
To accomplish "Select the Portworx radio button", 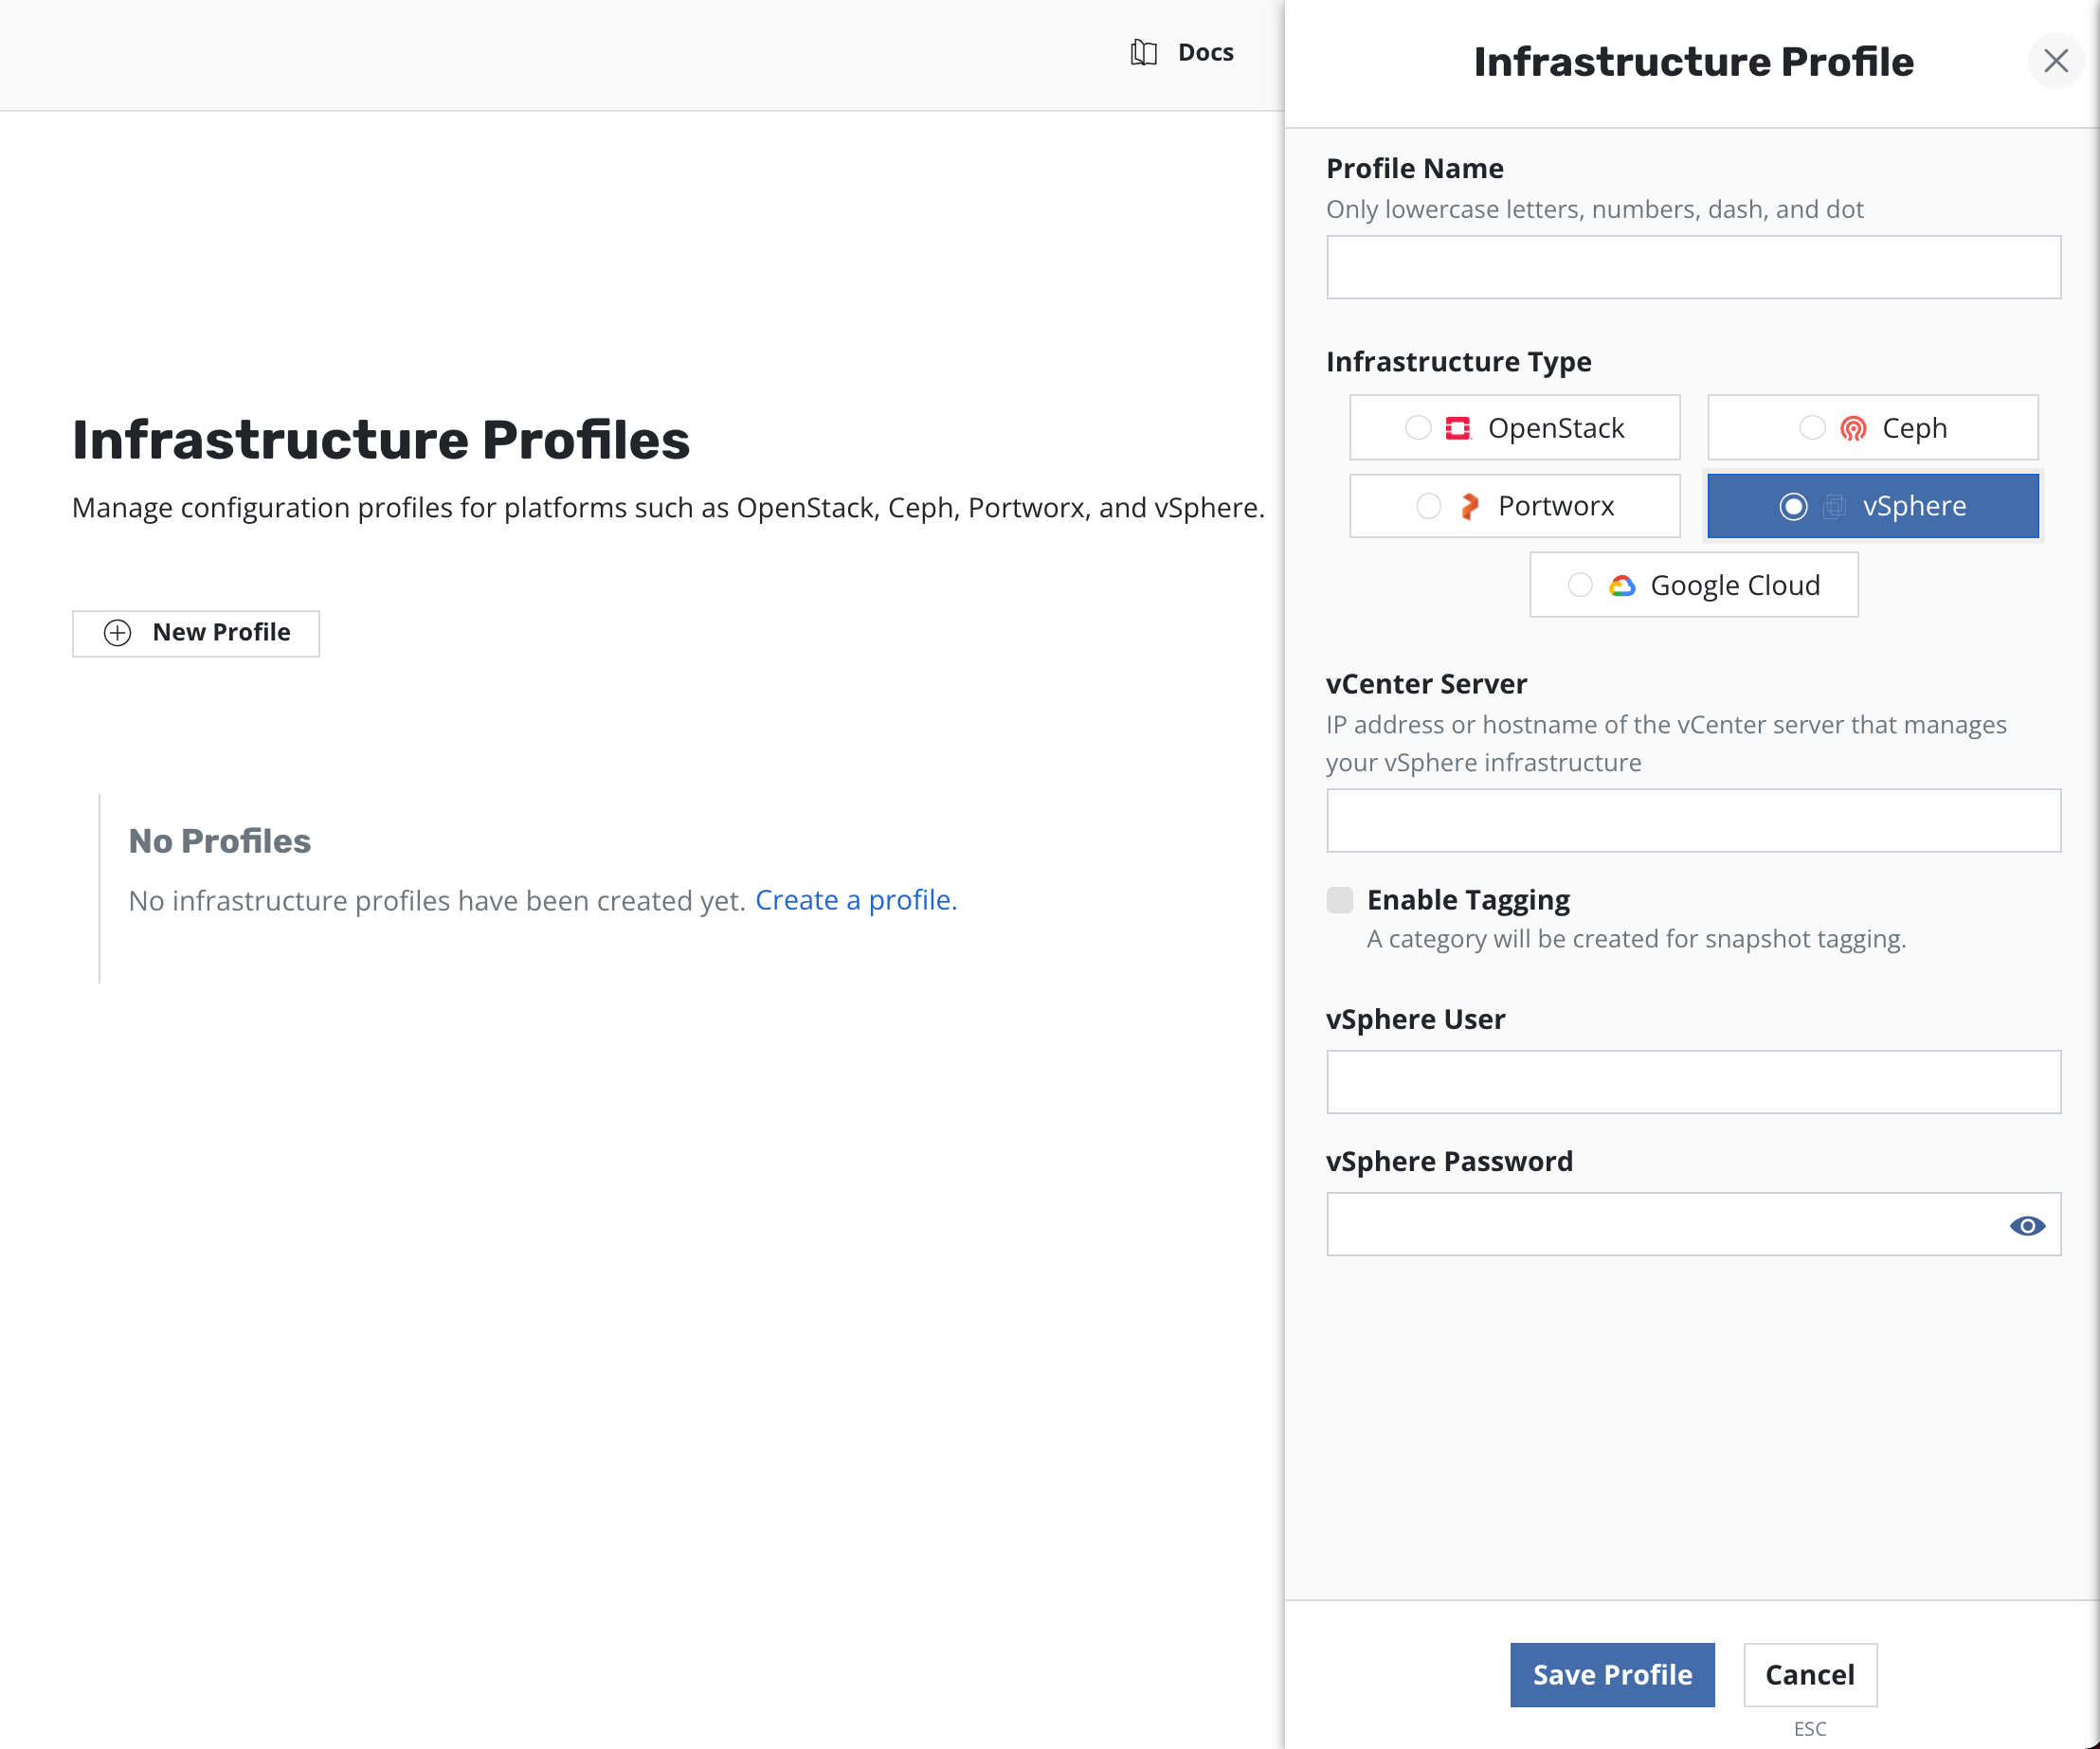I will pos(1428,507).
